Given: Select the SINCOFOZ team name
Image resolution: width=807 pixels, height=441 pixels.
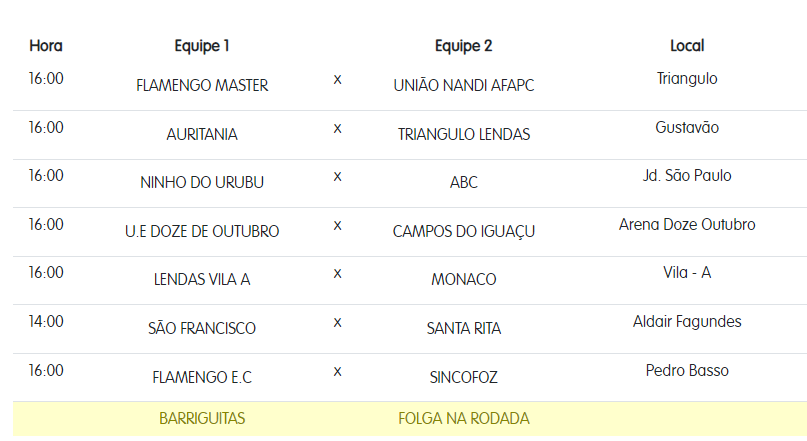Looking at the screenshot, I should 464,378.
